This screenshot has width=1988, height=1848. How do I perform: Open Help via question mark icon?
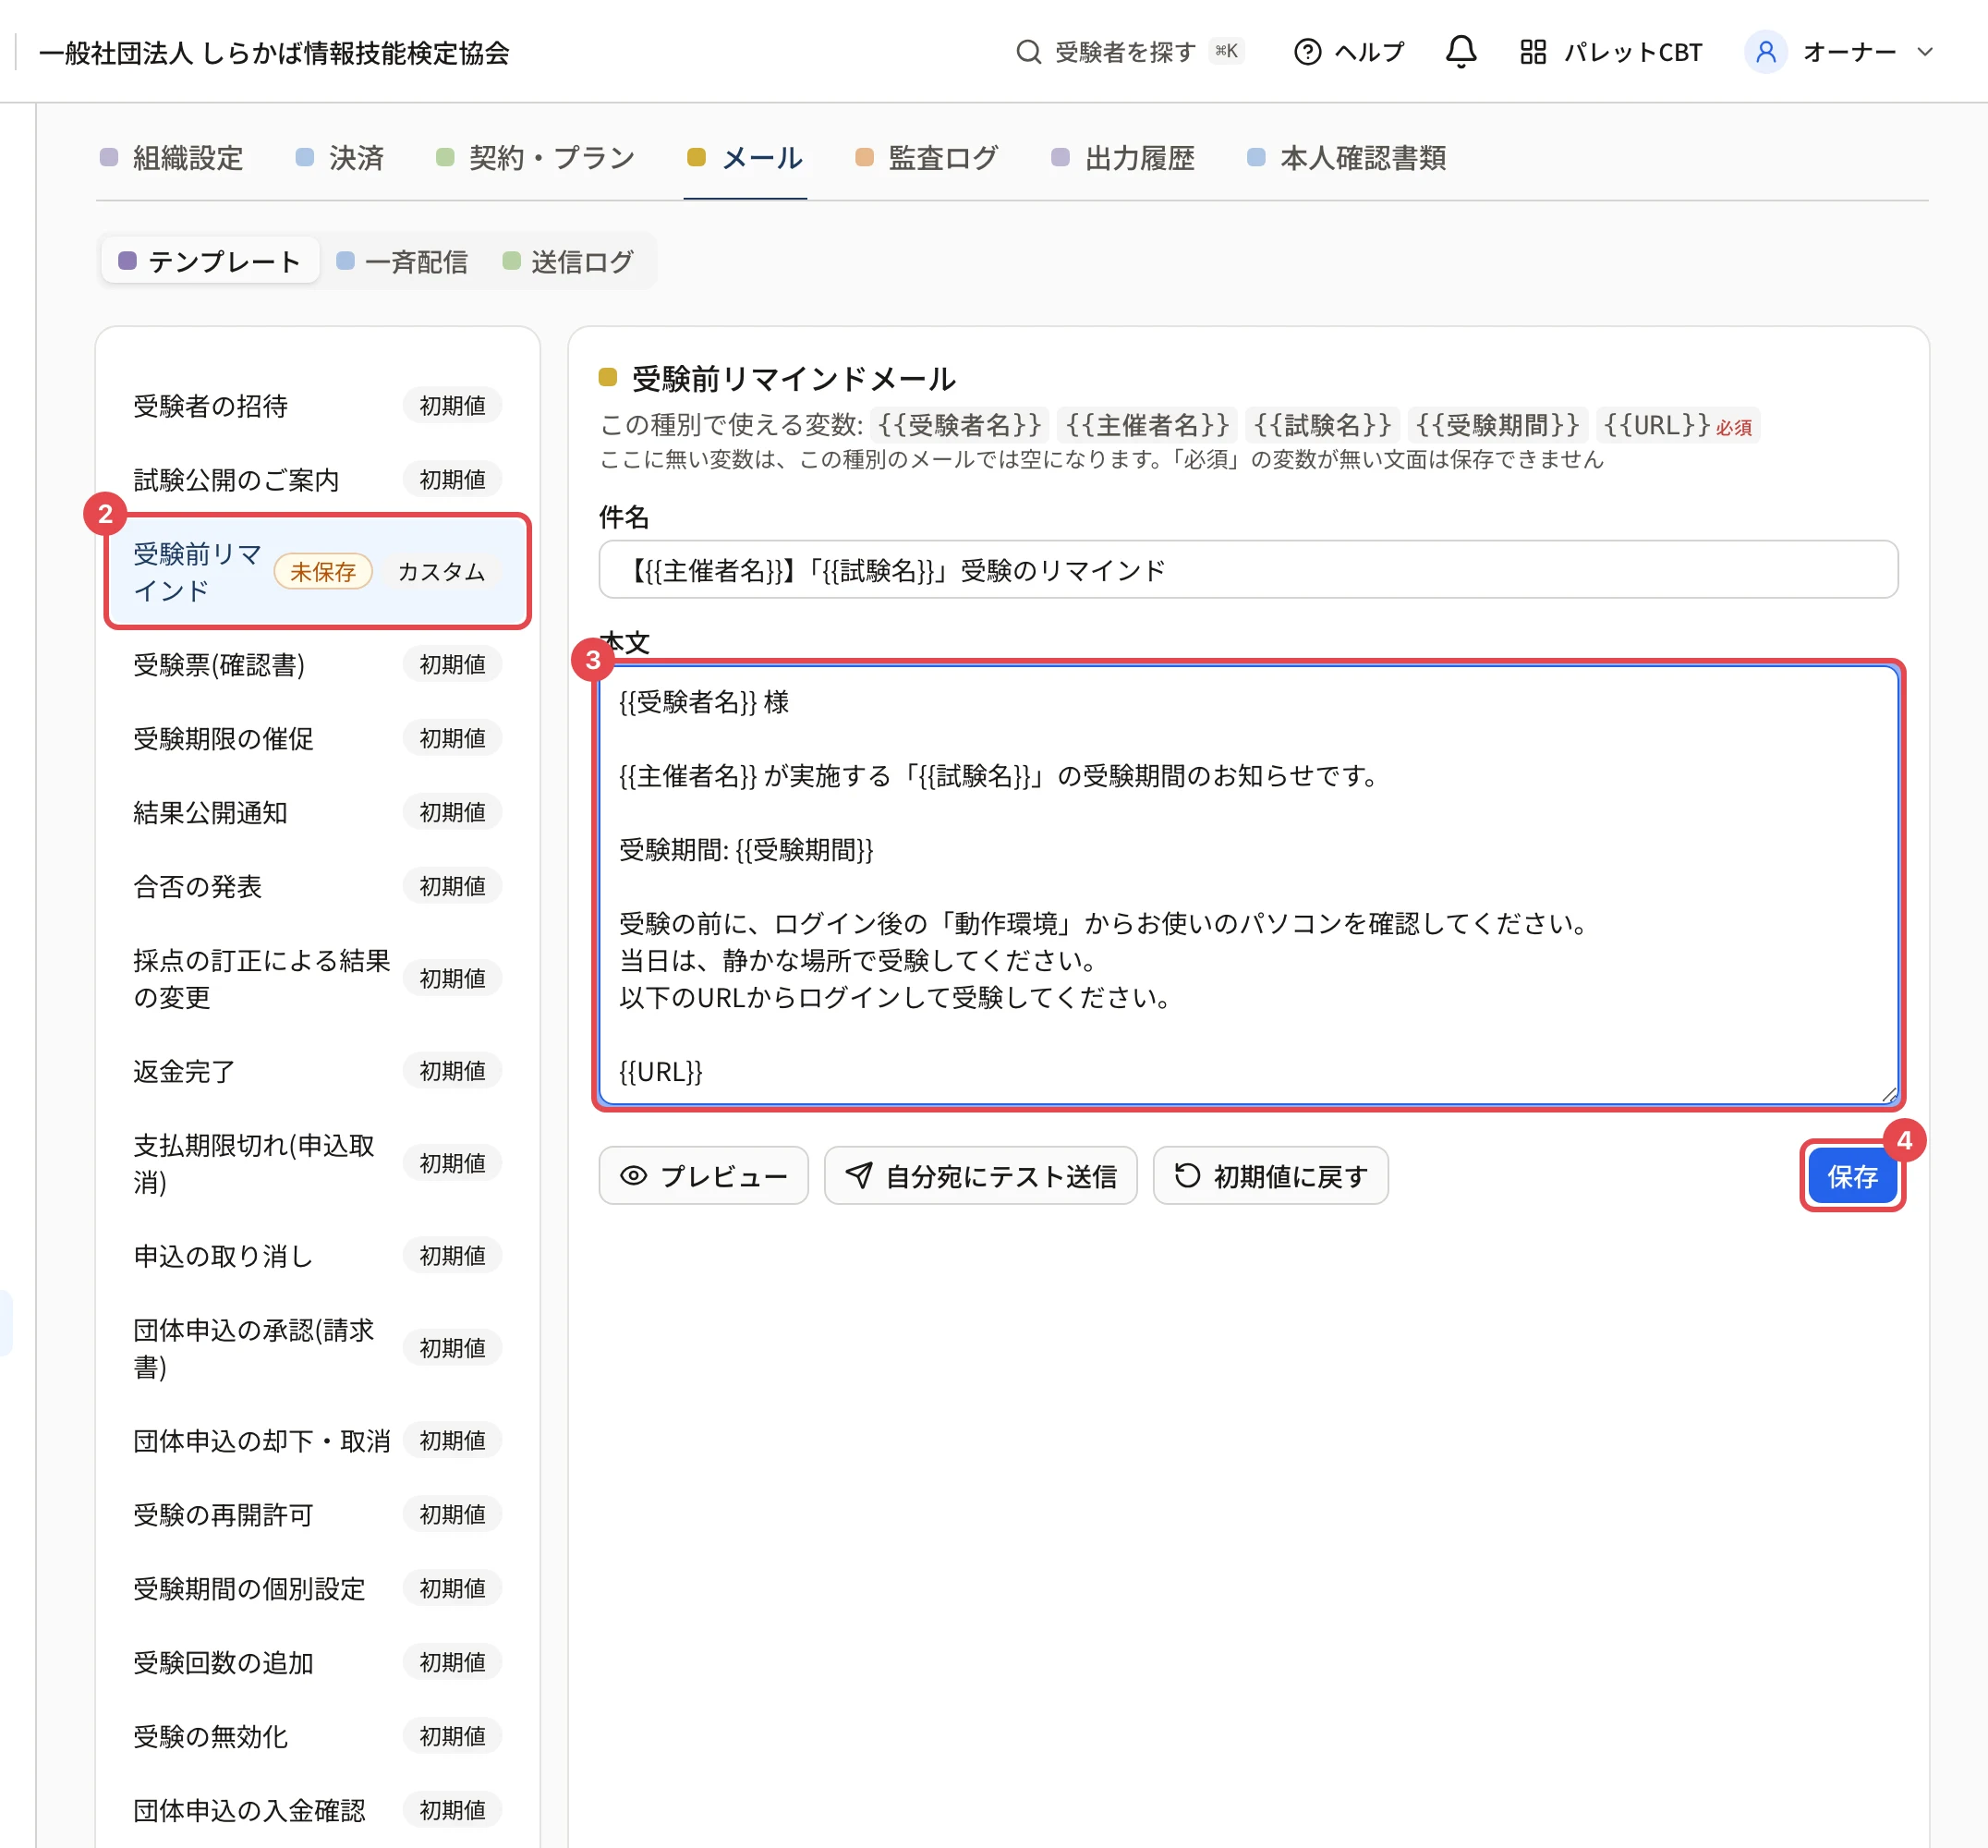(1307, 52)
